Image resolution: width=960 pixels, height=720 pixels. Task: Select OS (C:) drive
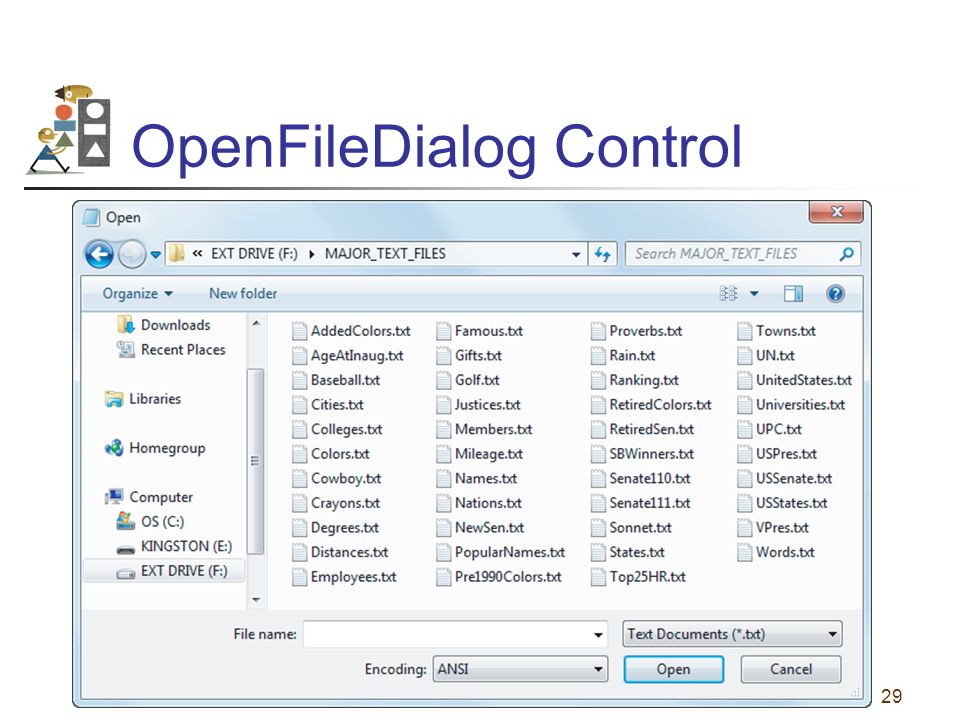(x=150, y=522)
